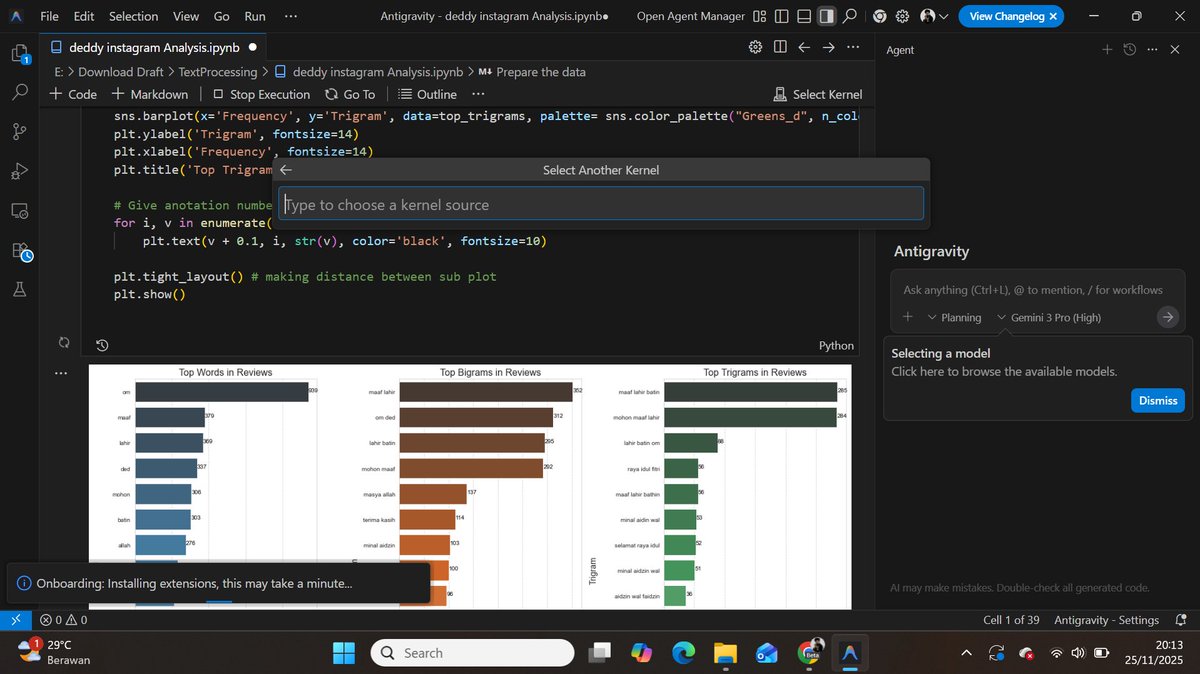Toggle the bottom panel
The height and width of the screenshot is (674, 1200).
coord(804,16)
